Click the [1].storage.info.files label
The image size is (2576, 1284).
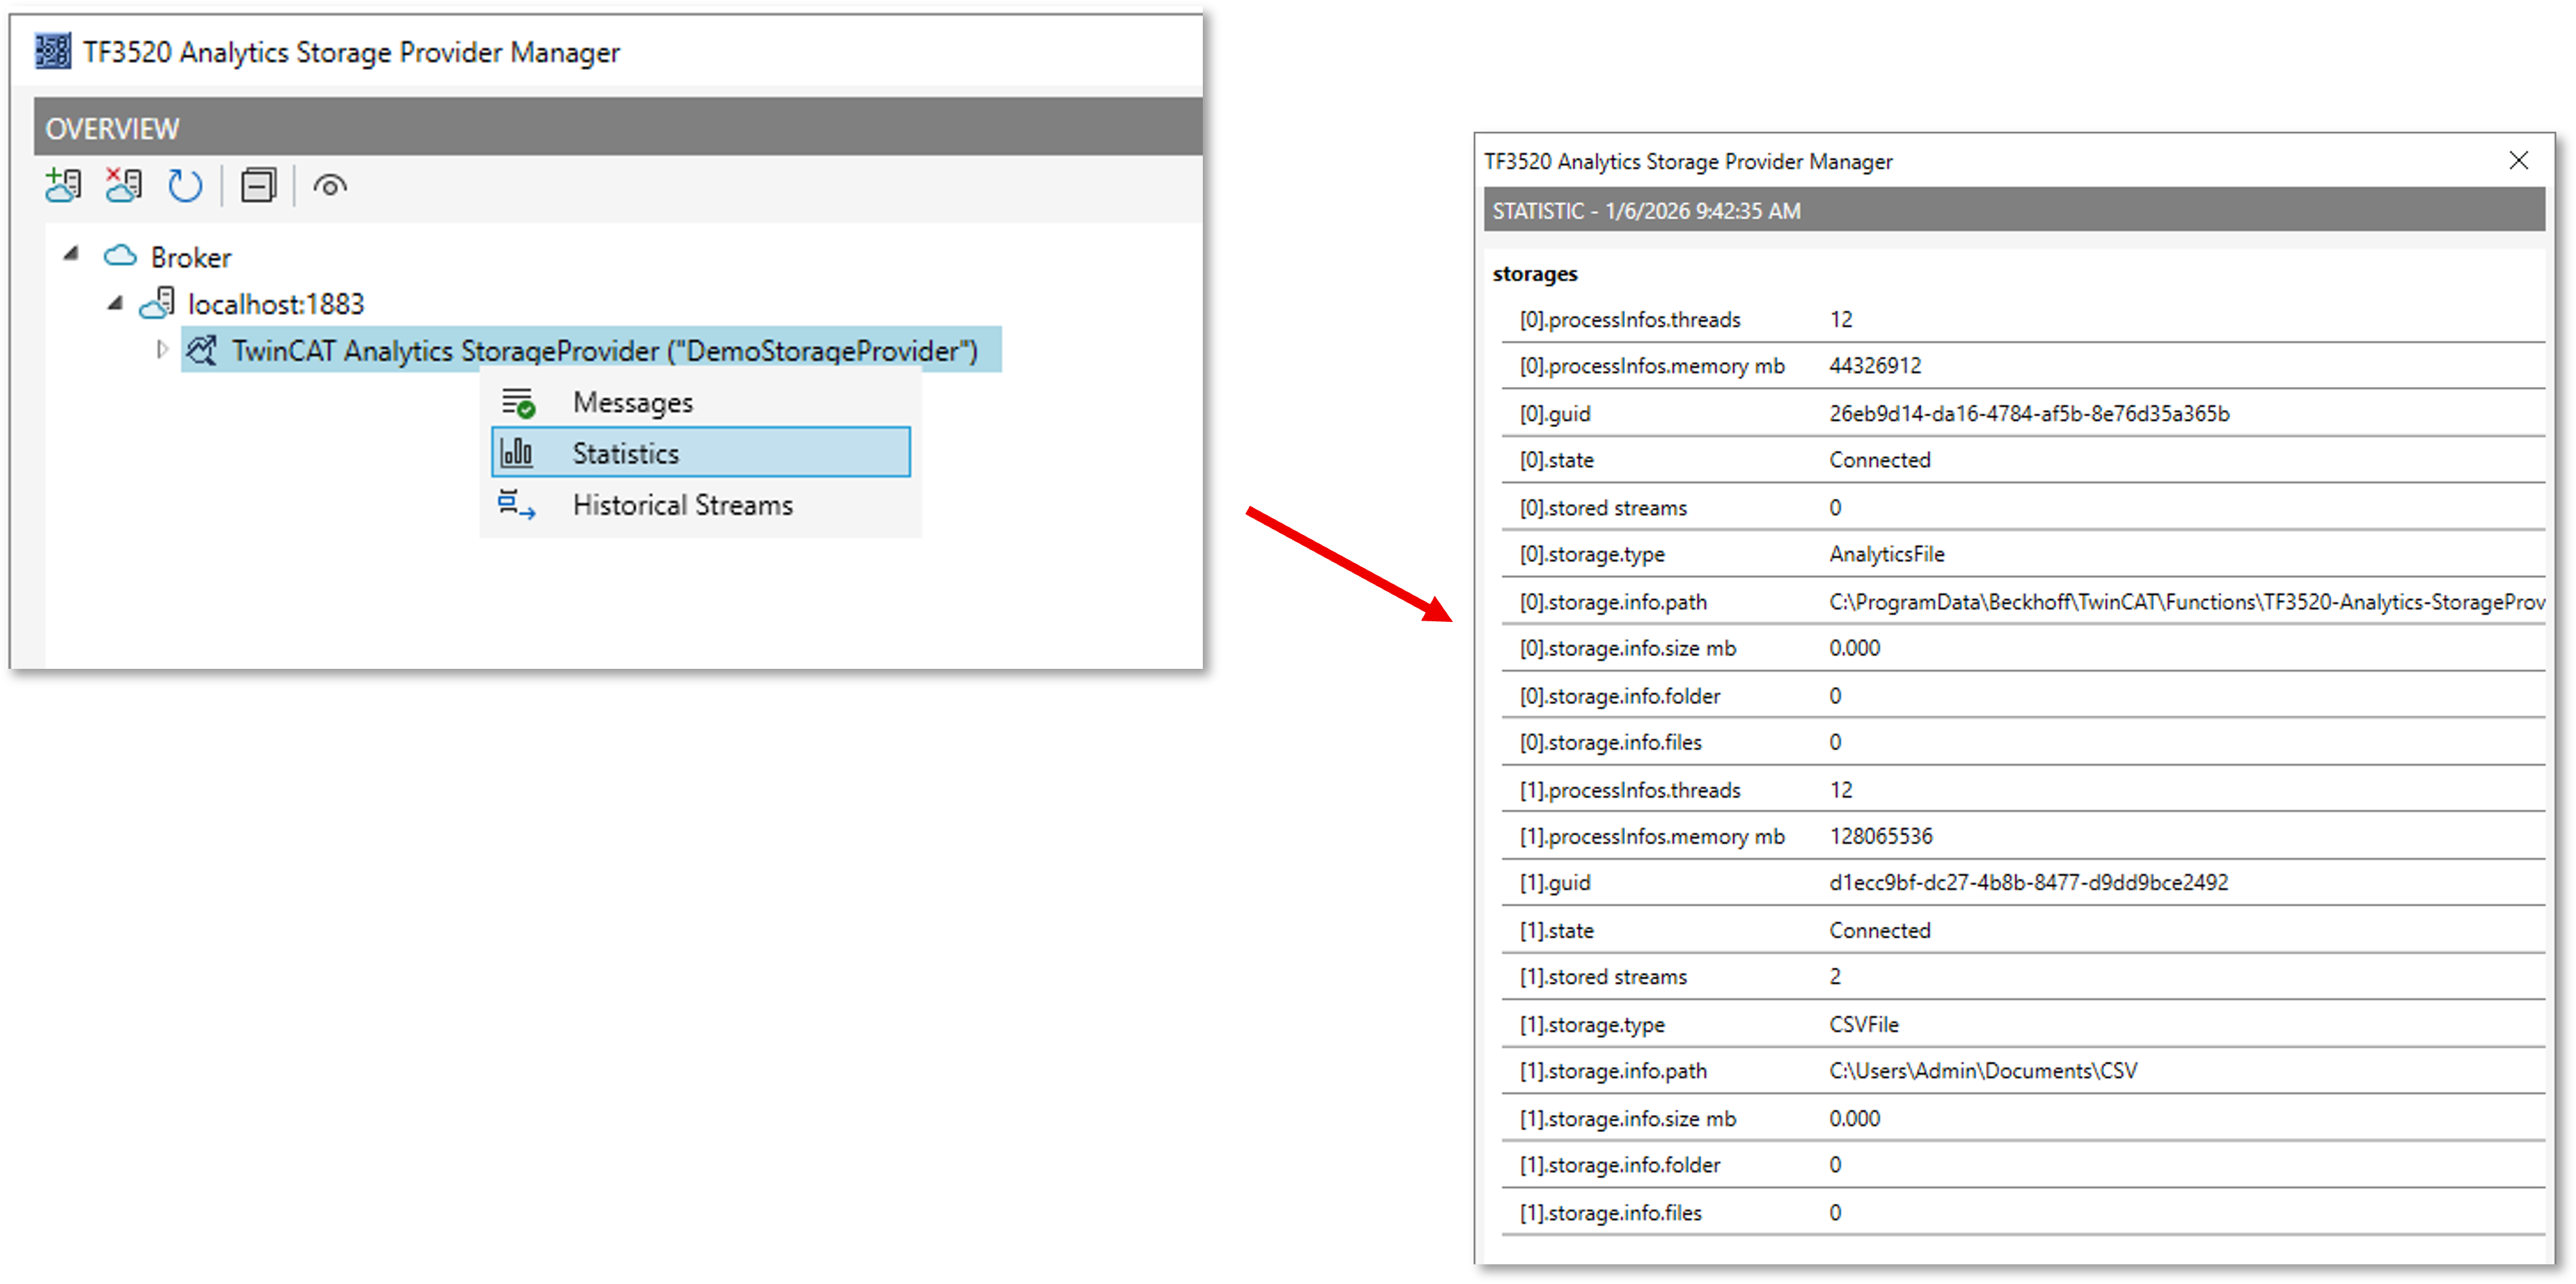pyautogui.click(x=1610, y=1212)
